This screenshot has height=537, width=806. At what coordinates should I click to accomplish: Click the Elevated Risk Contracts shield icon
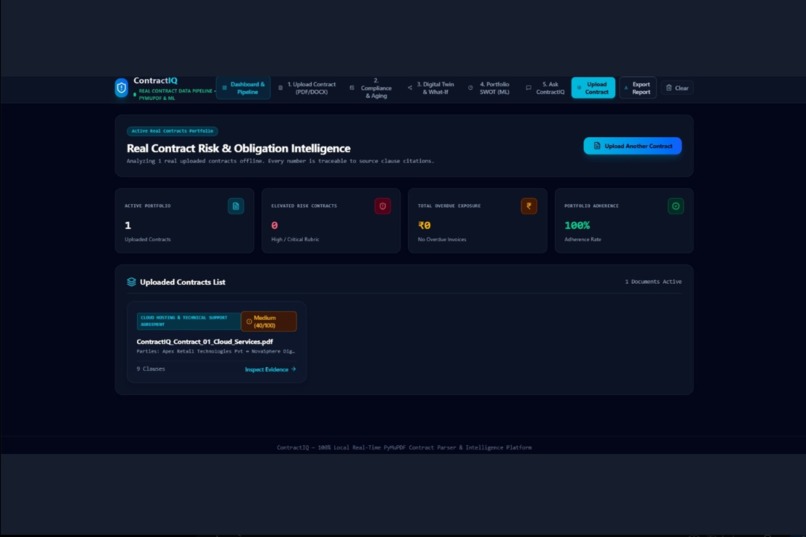point(382,206)
